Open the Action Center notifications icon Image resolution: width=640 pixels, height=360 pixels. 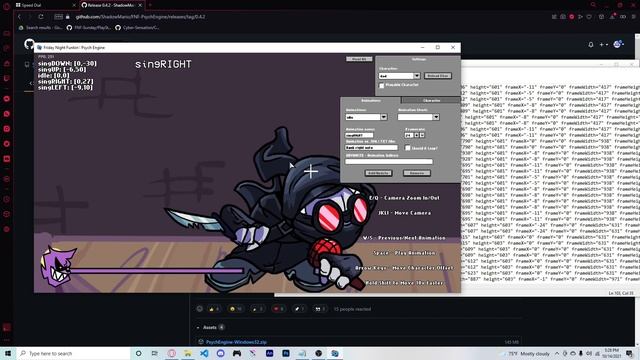pos(629,353)
